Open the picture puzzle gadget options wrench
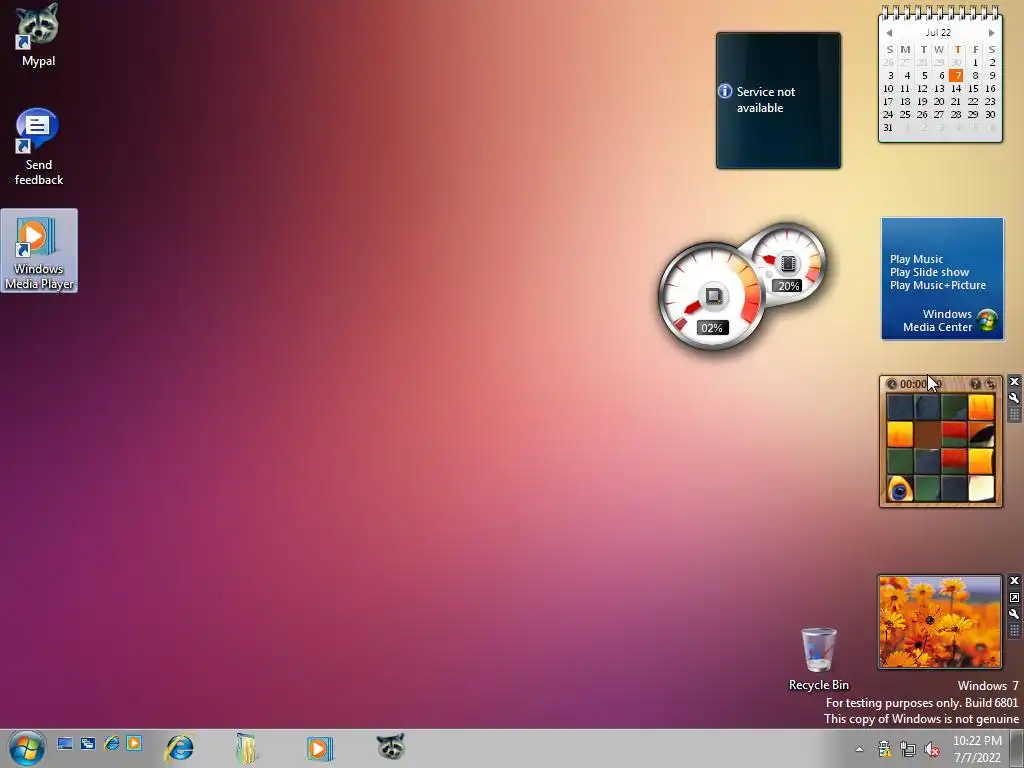Viewport: 1024px width, 768px height. (x=1014, y=398)
